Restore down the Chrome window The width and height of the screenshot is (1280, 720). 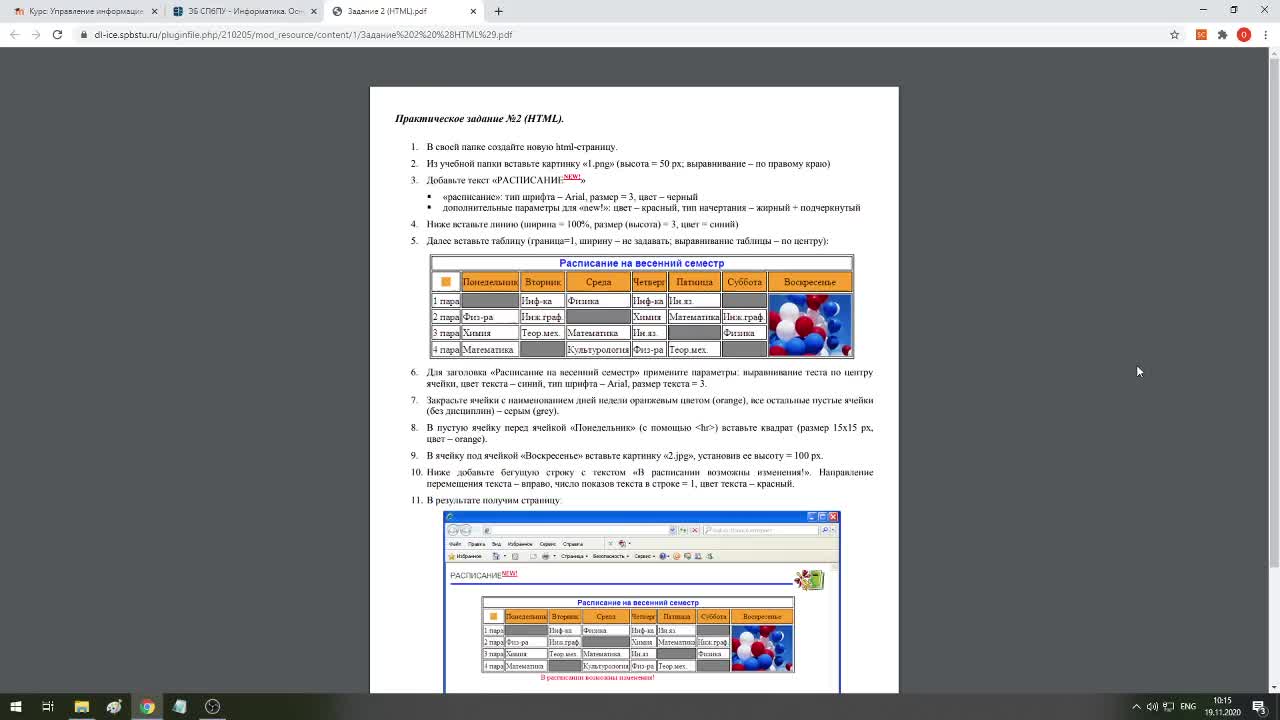pos(1234,10)
